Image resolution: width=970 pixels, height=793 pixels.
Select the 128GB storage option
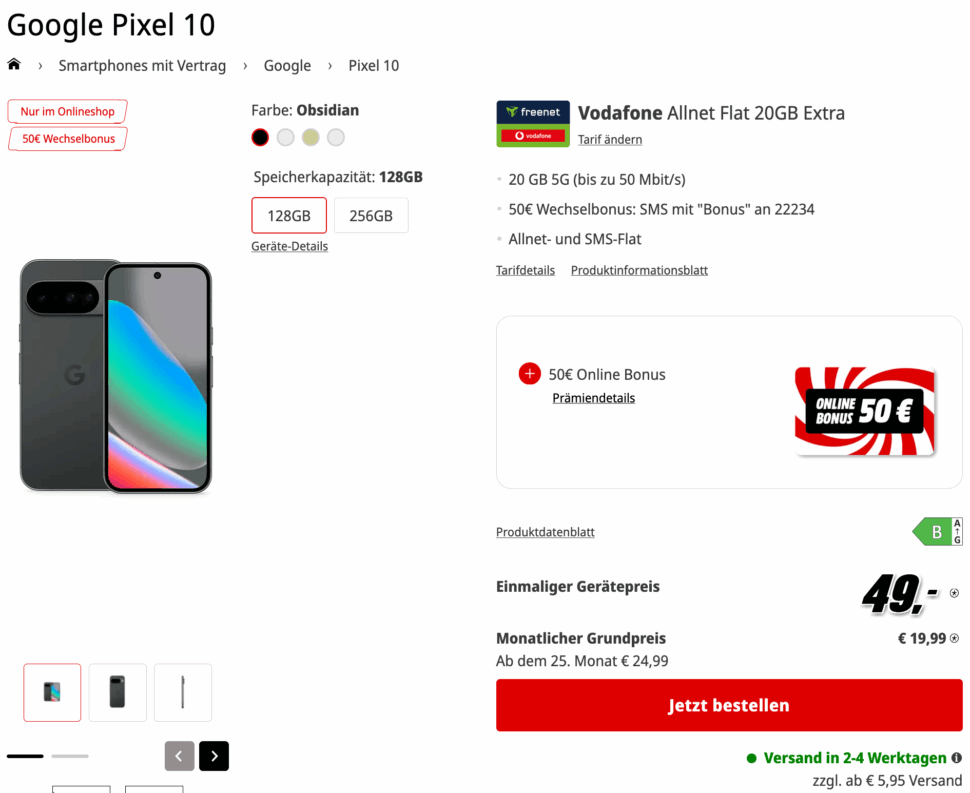point(289,215)
